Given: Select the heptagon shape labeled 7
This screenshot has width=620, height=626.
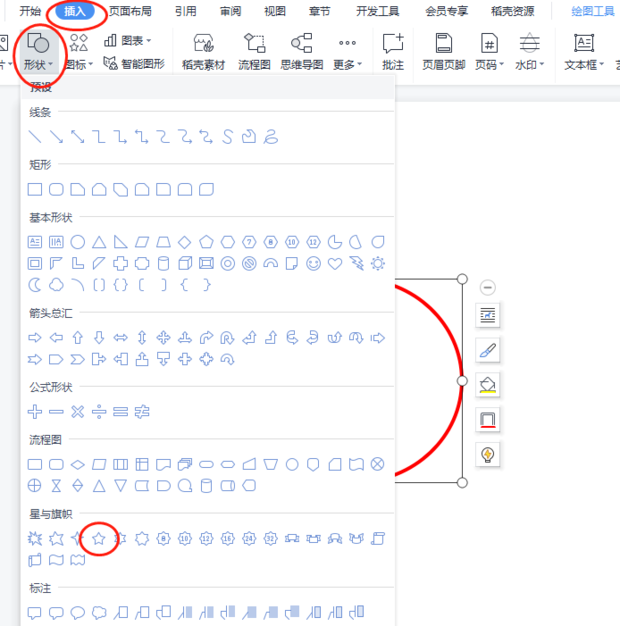Looking at the screenshot, I should [x=249, y=242].
